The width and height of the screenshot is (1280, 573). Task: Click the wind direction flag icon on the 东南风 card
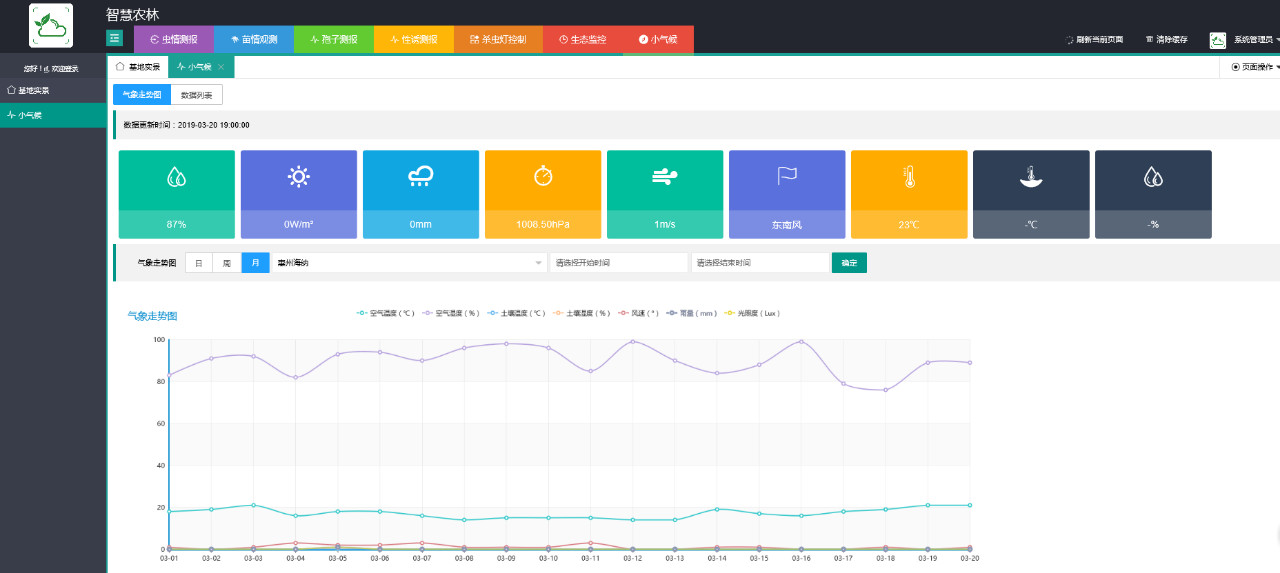(x=787, y=176)
